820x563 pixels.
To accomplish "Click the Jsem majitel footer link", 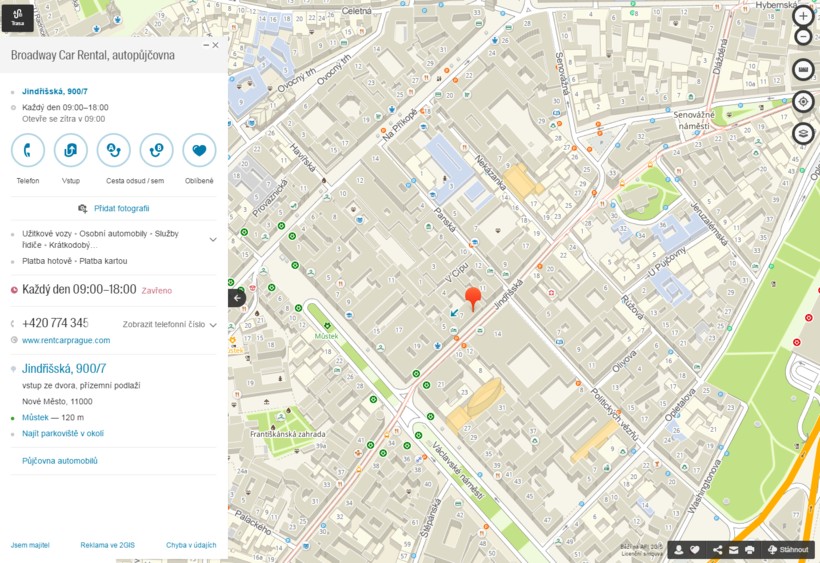I will pyautogui.click(x=30, y=545).
